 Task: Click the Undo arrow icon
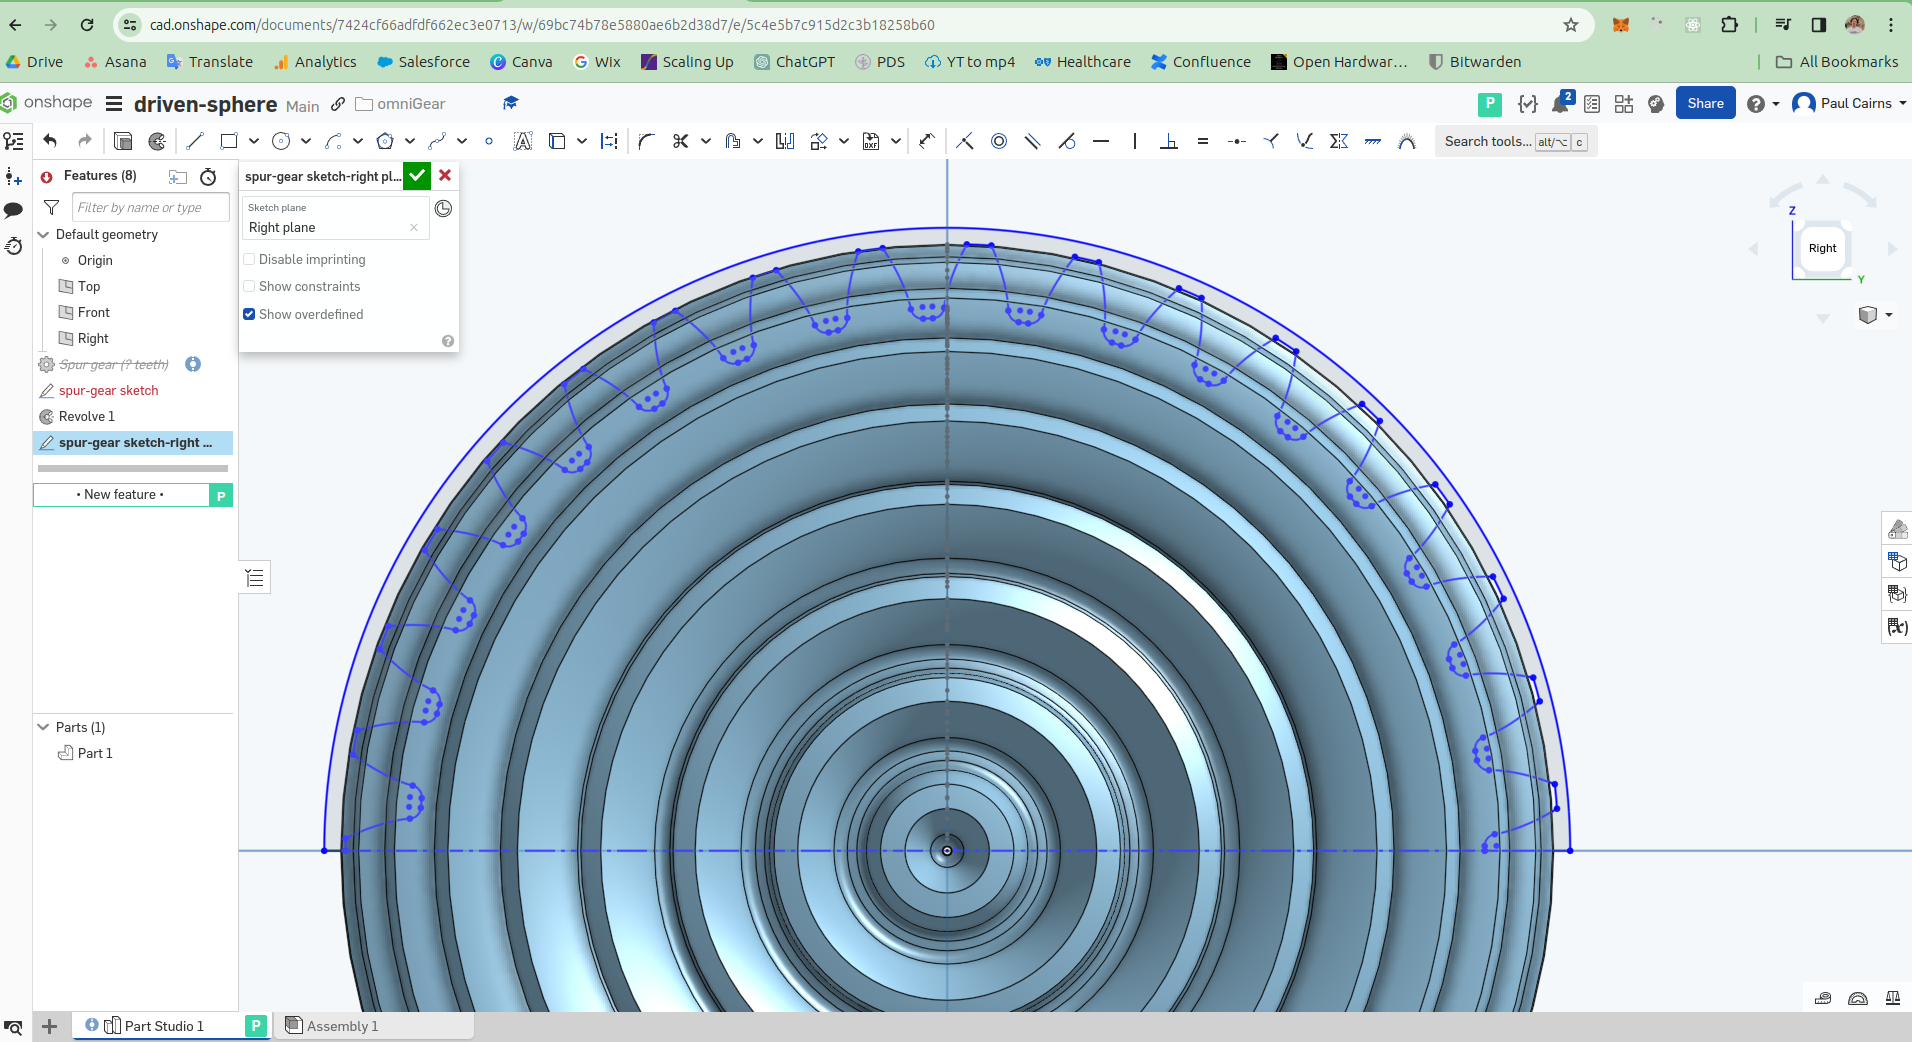51,141
